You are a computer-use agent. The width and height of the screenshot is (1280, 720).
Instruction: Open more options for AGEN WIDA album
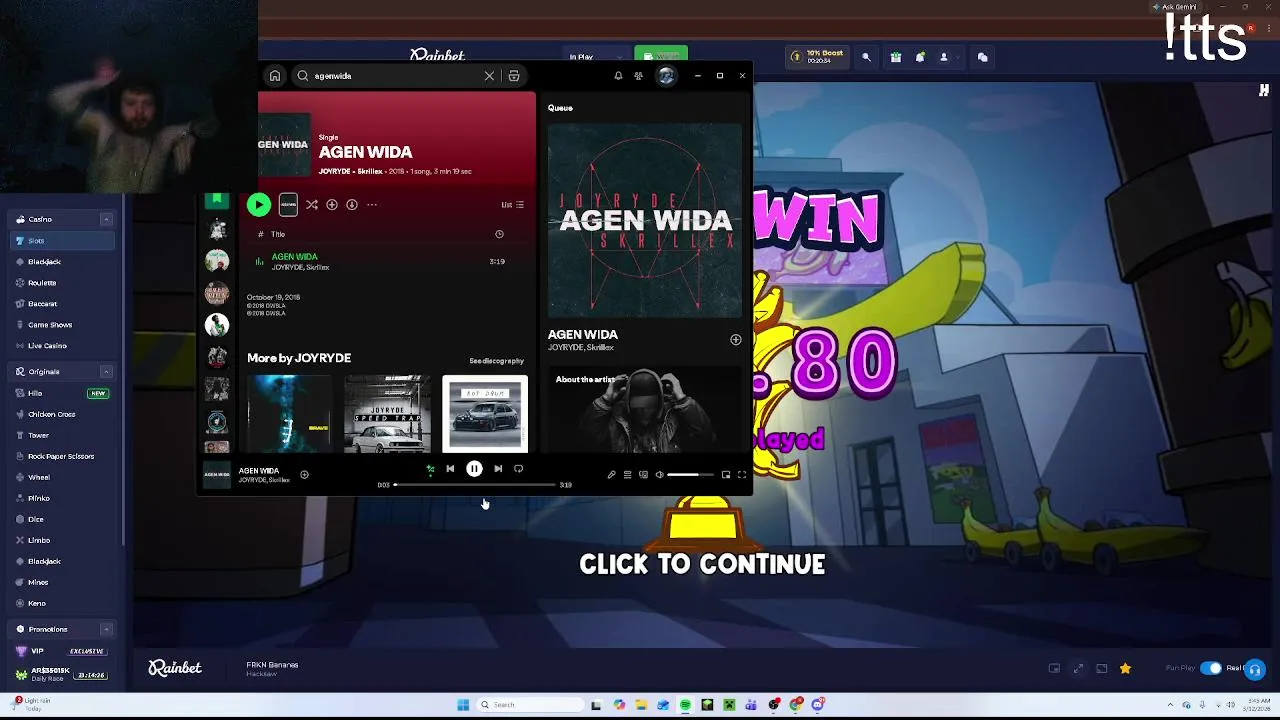tap(372, 205)
